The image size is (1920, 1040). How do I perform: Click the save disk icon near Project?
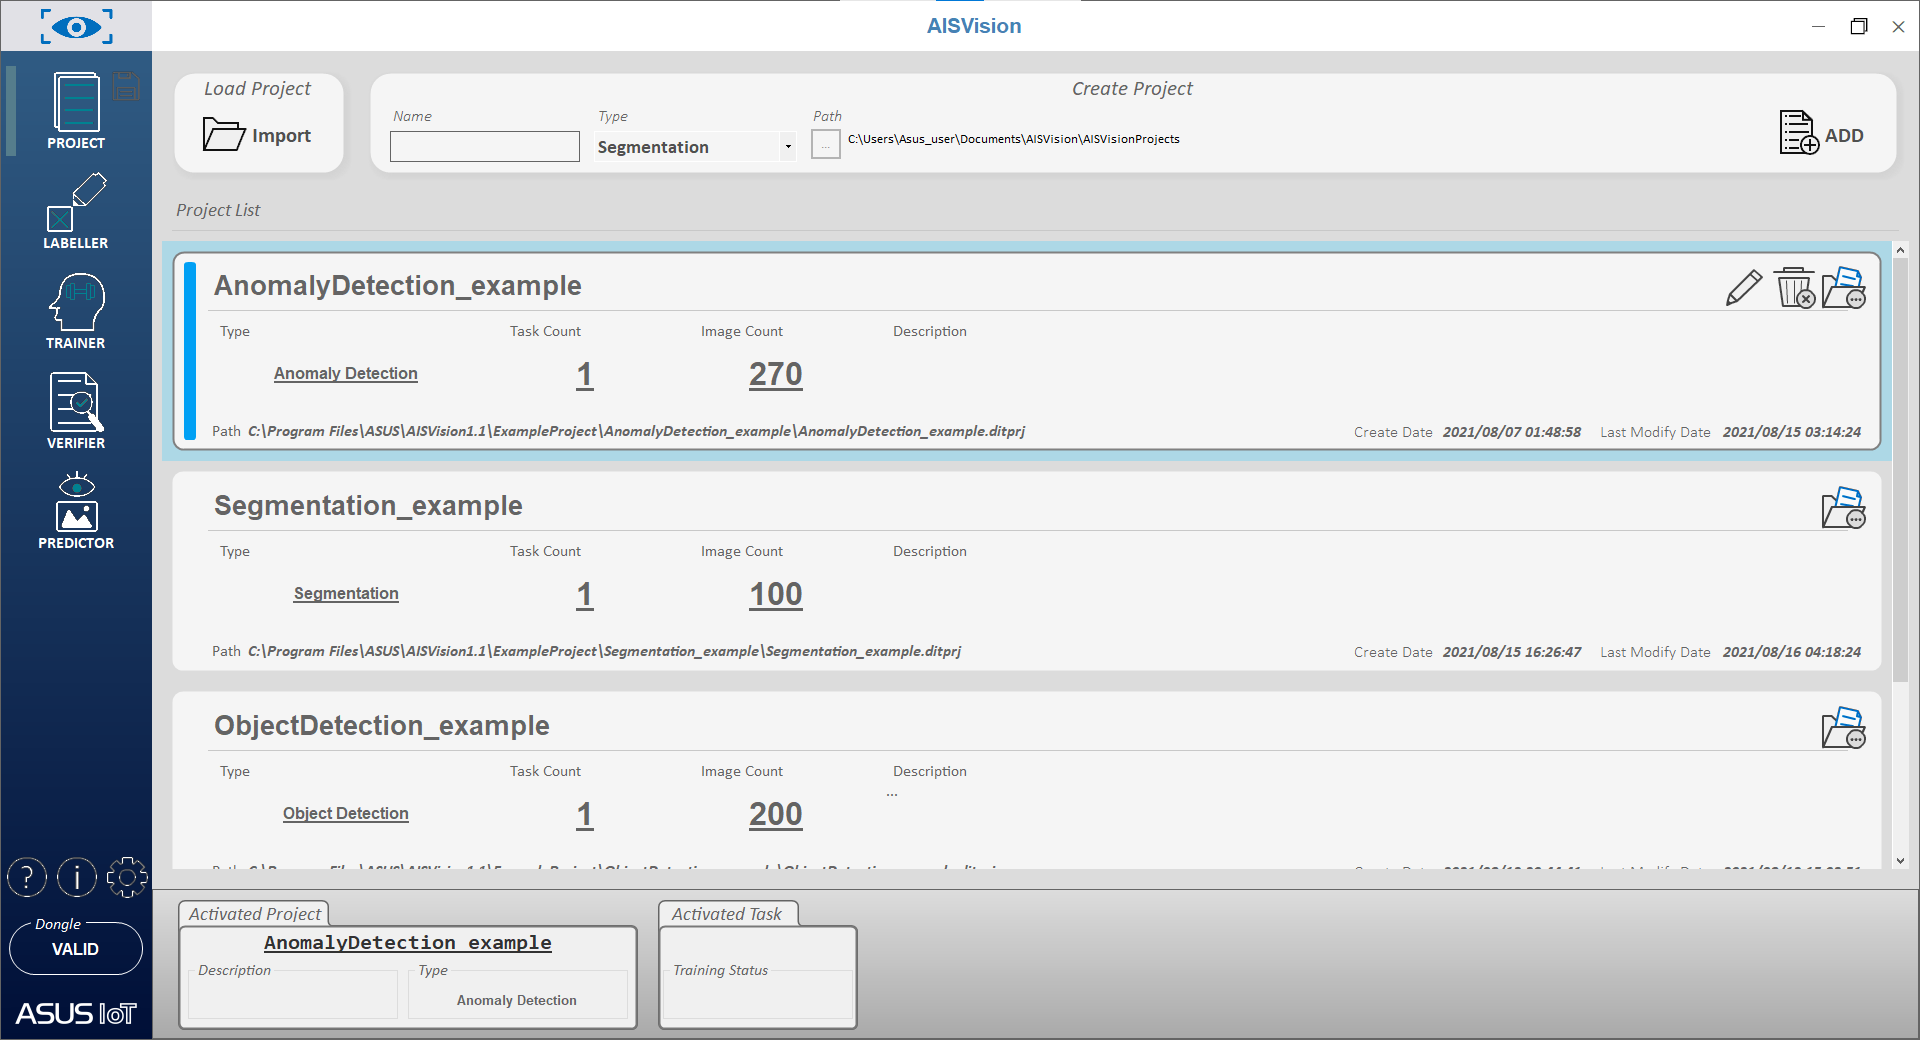point(126,86)
